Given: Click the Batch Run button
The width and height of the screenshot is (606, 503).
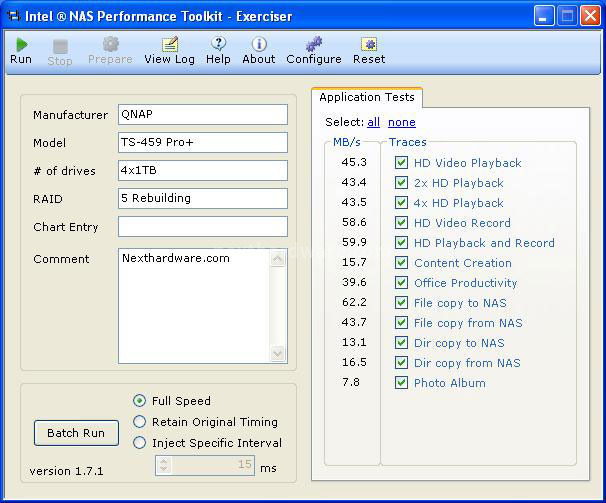Looking at the screenshot, I should (76, 433).
